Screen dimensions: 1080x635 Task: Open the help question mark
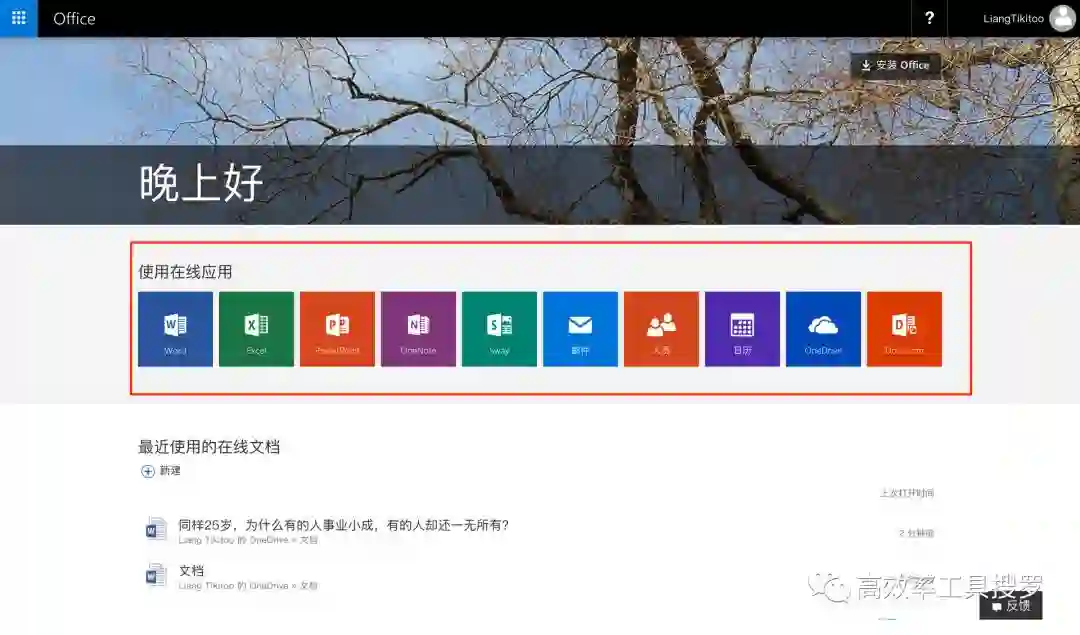point(929,18)
